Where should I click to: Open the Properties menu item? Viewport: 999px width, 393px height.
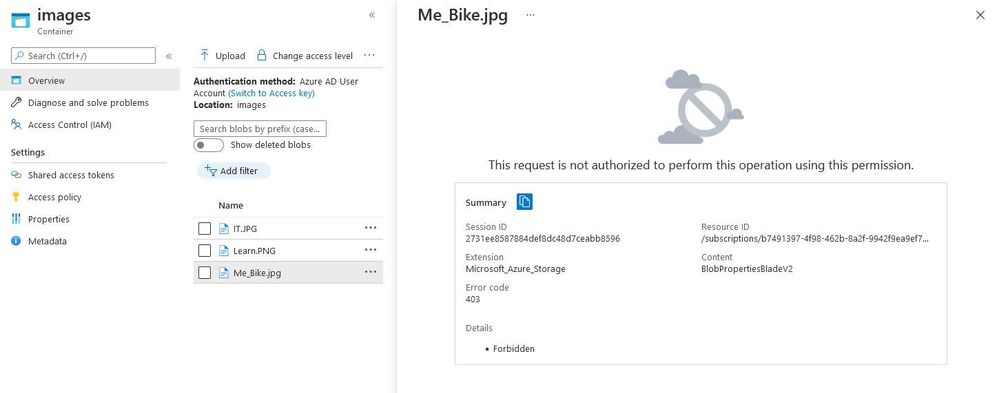pyautogui.click(x=48, y=219)
